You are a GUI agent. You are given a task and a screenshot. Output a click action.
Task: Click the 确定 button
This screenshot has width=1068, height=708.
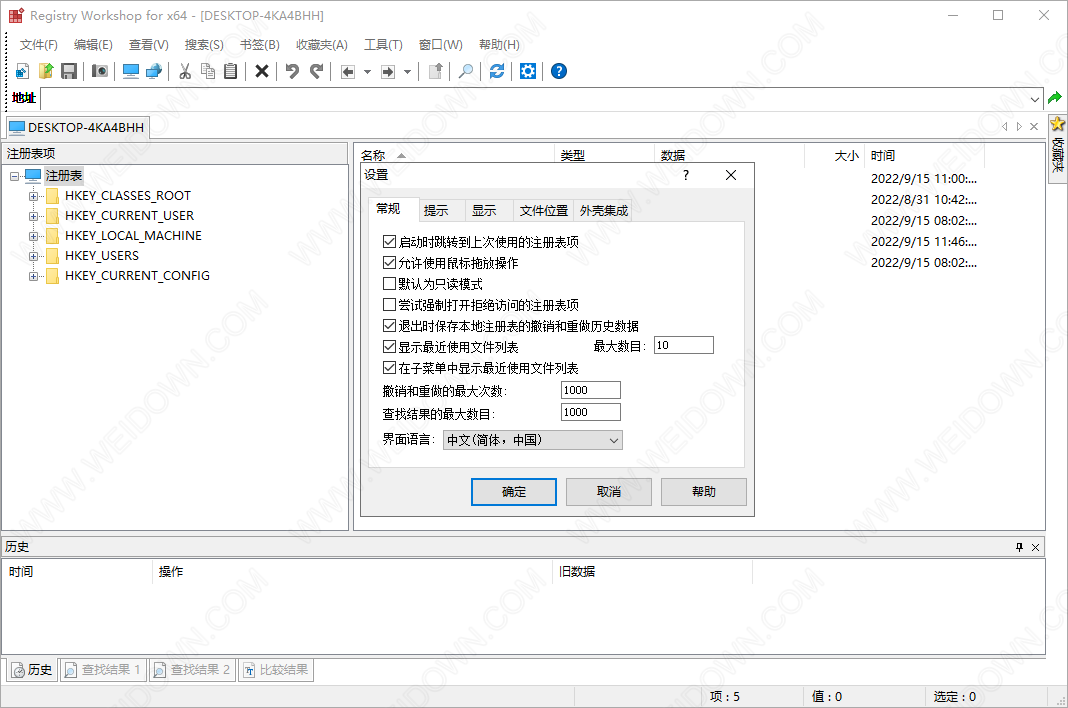pos(513,492)
